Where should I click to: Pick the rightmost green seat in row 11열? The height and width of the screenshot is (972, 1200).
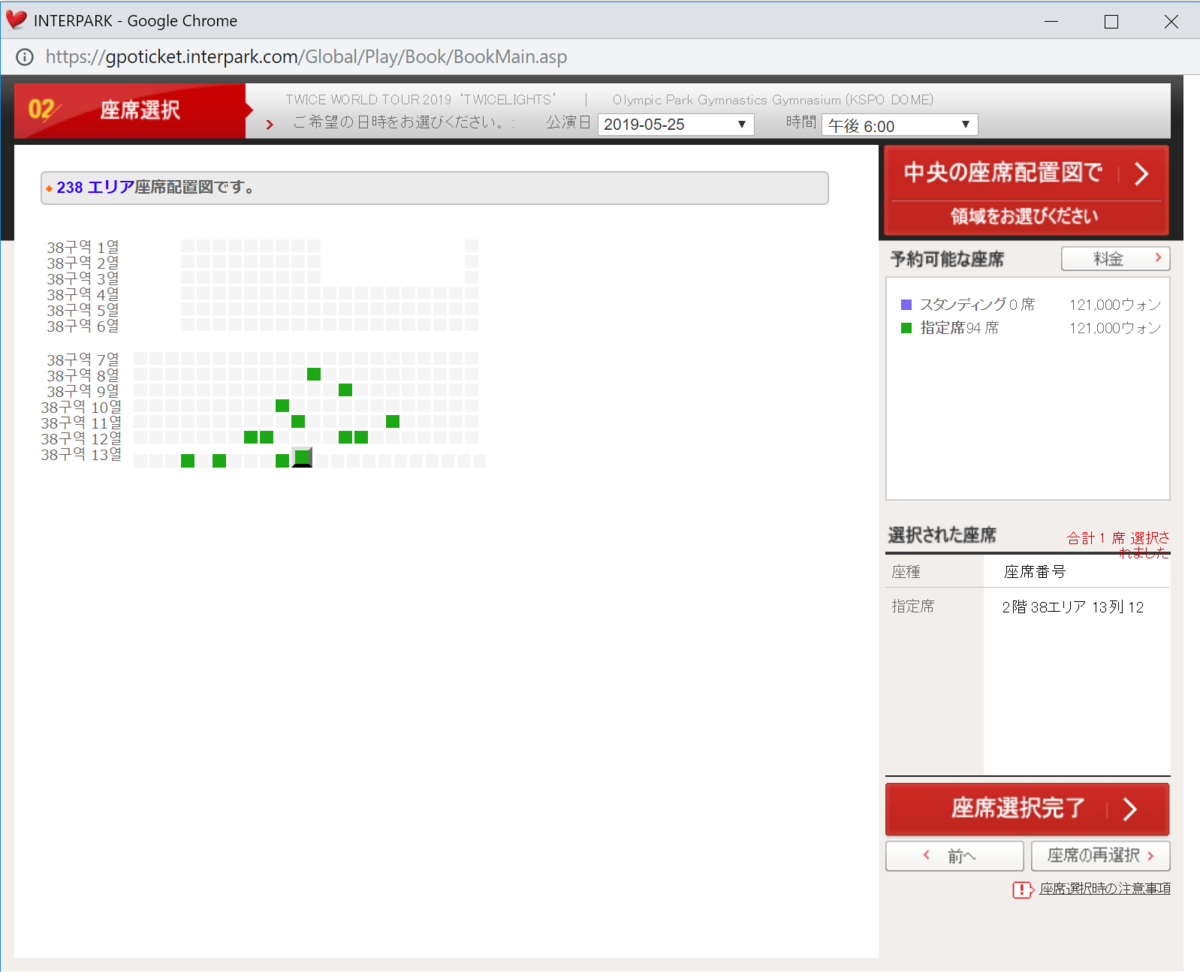click(393, 422)
